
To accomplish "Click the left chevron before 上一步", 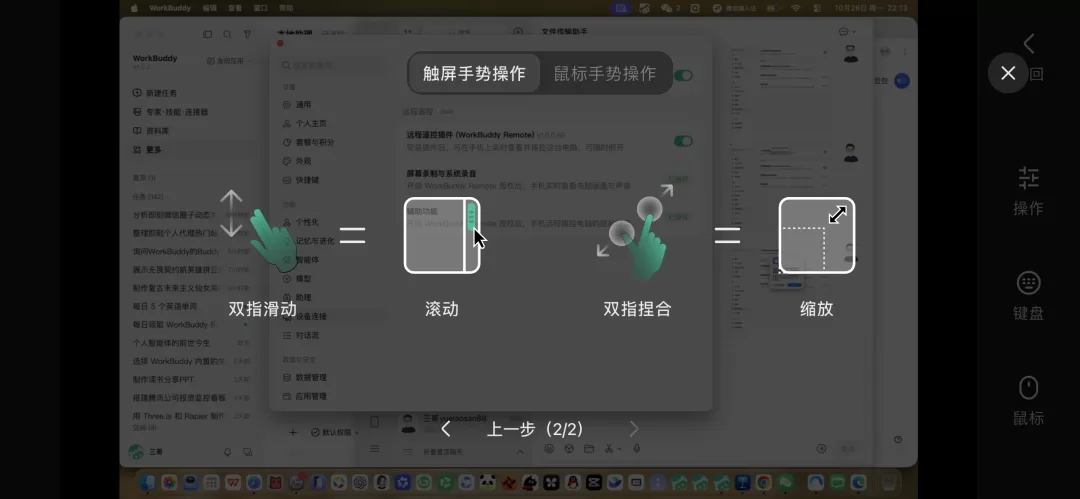I will [x=446, y=429].
